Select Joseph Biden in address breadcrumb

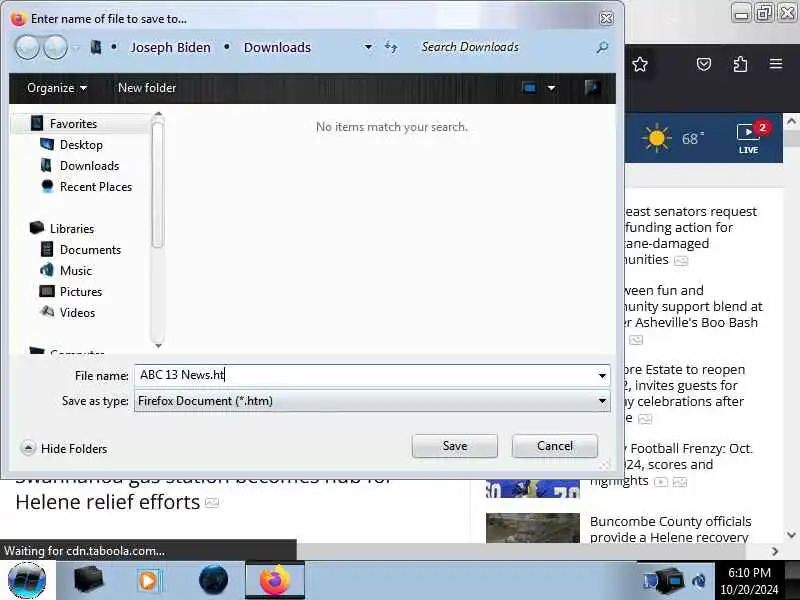point(170,47)
